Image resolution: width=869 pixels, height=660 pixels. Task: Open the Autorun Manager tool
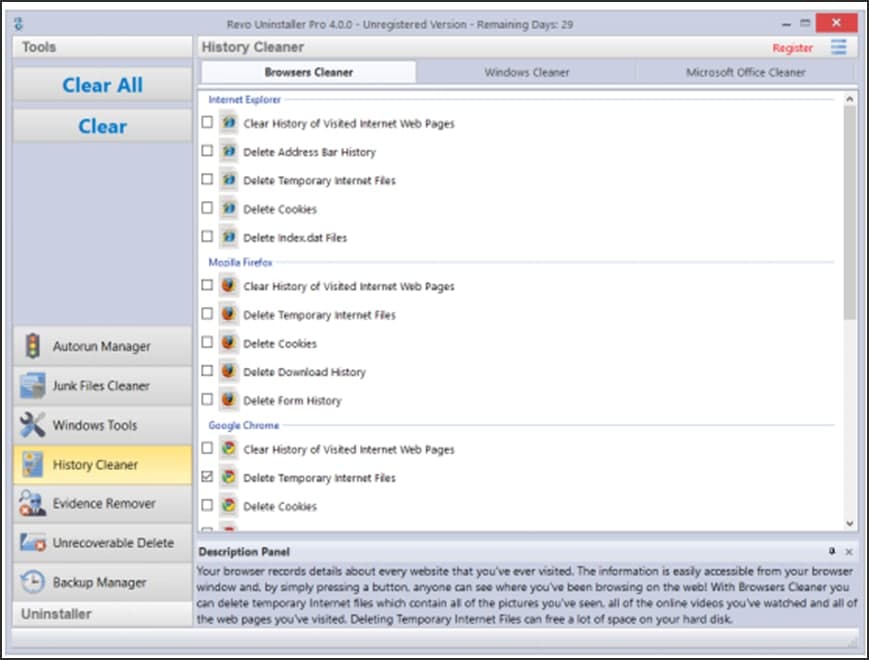click(100, 346)
